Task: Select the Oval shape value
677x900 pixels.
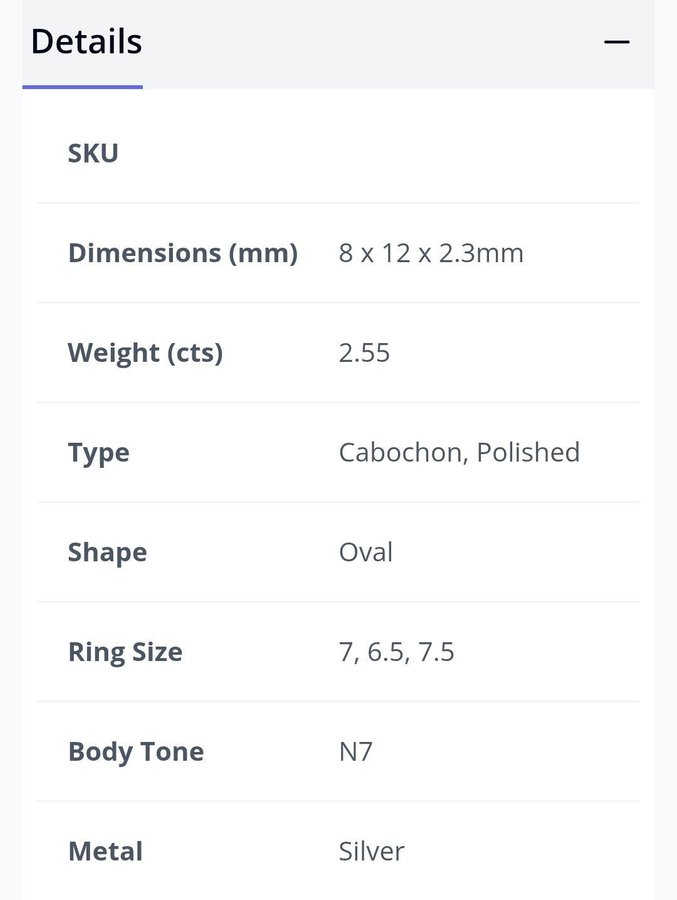Action: pos(366,553)
